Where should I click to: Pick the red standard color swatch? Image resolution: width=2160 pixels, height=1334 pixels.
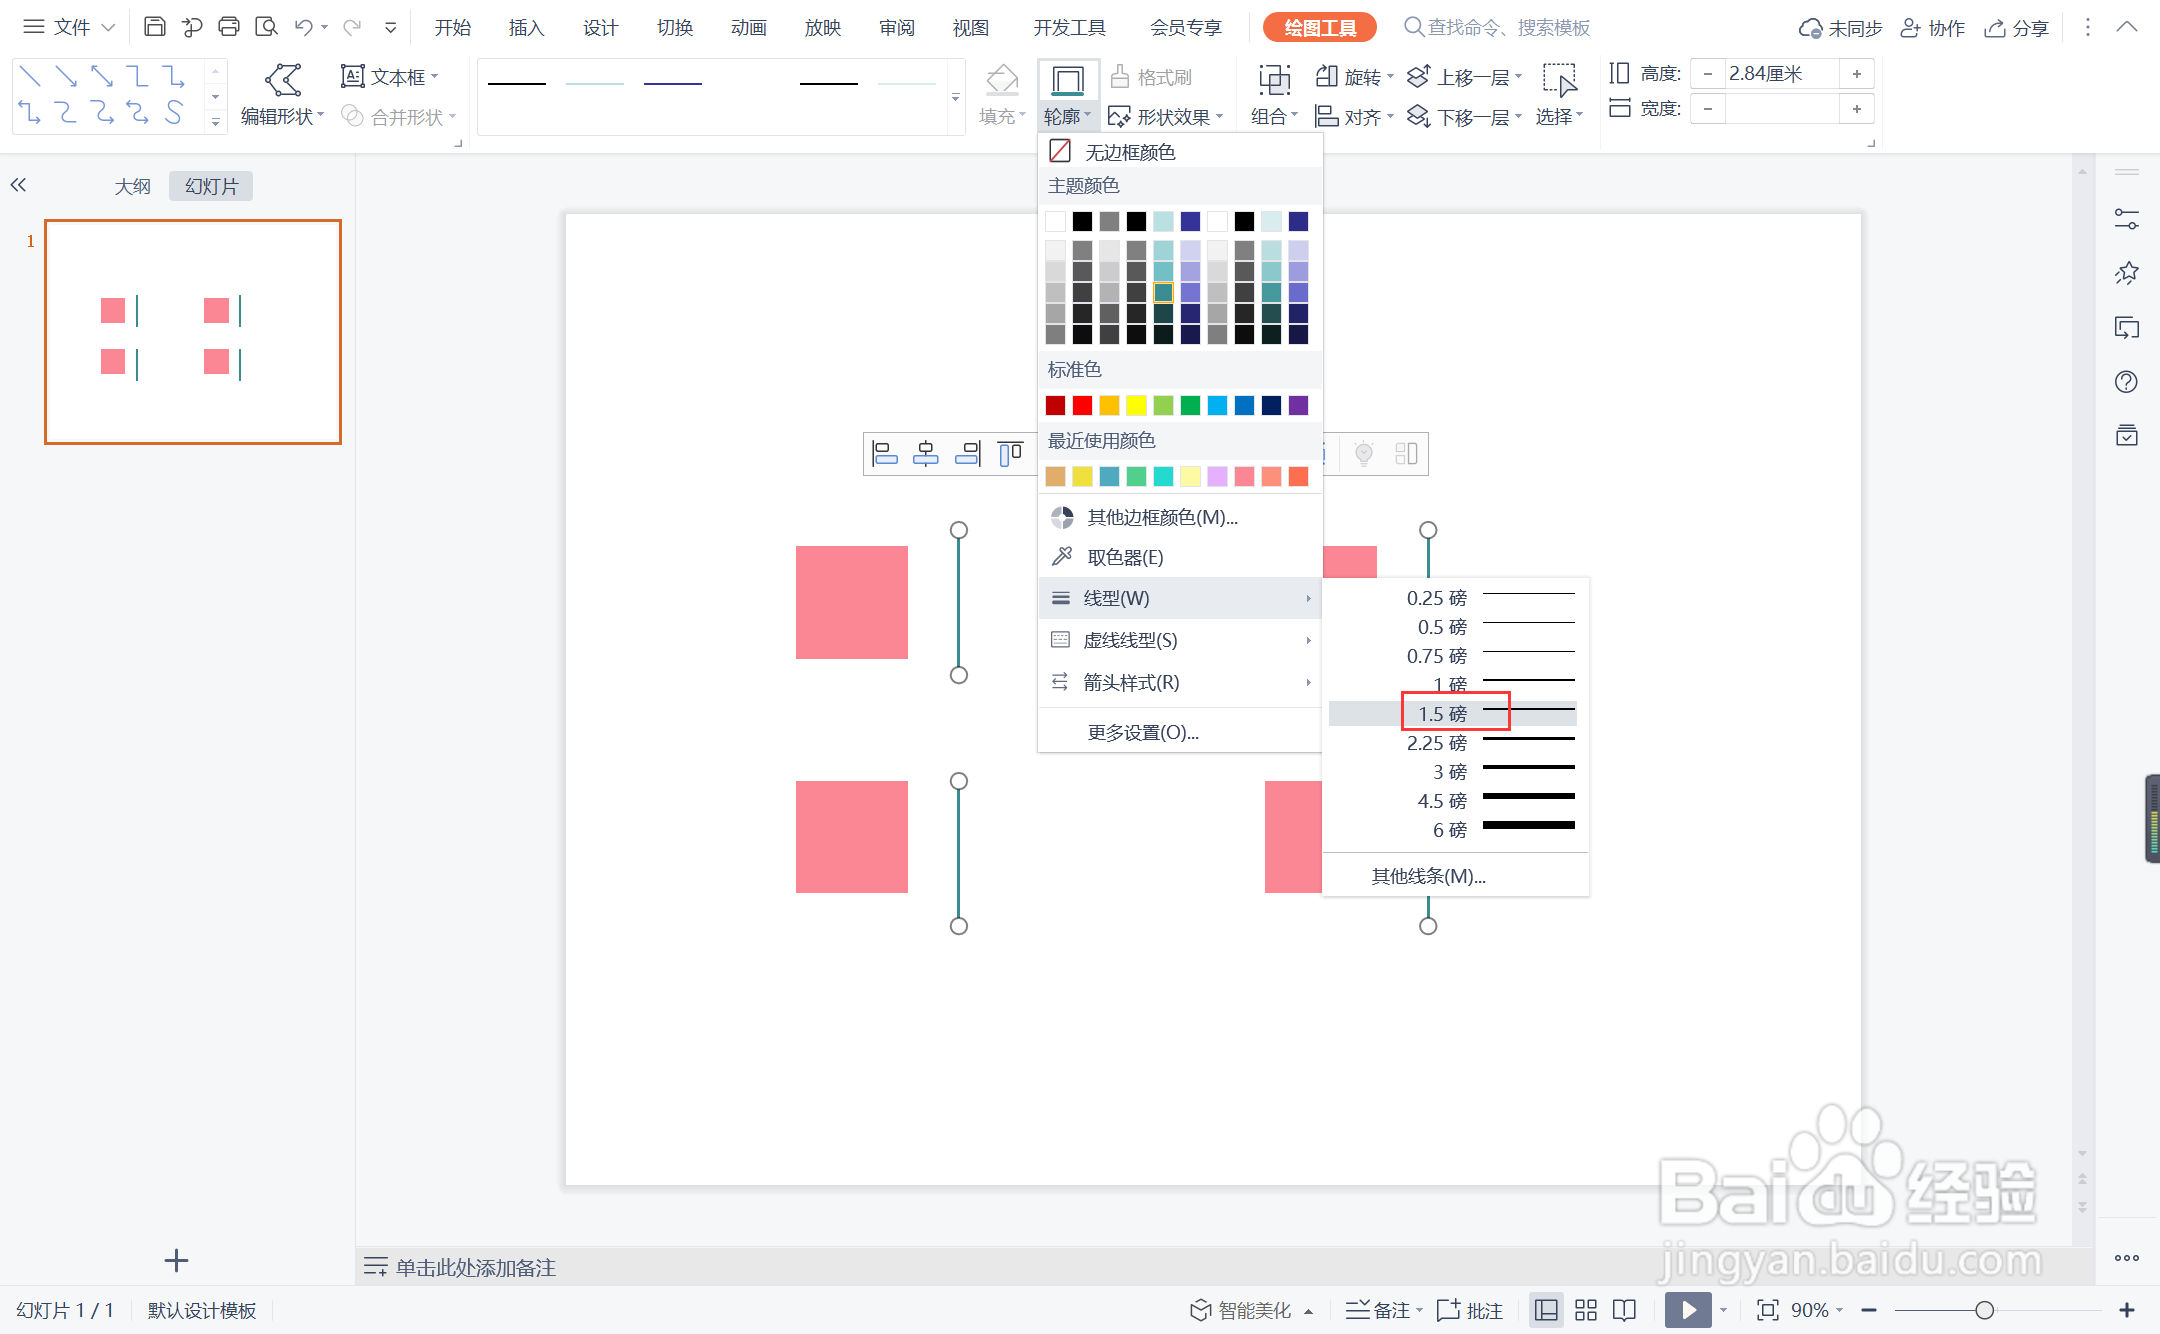pos(1082,405)
